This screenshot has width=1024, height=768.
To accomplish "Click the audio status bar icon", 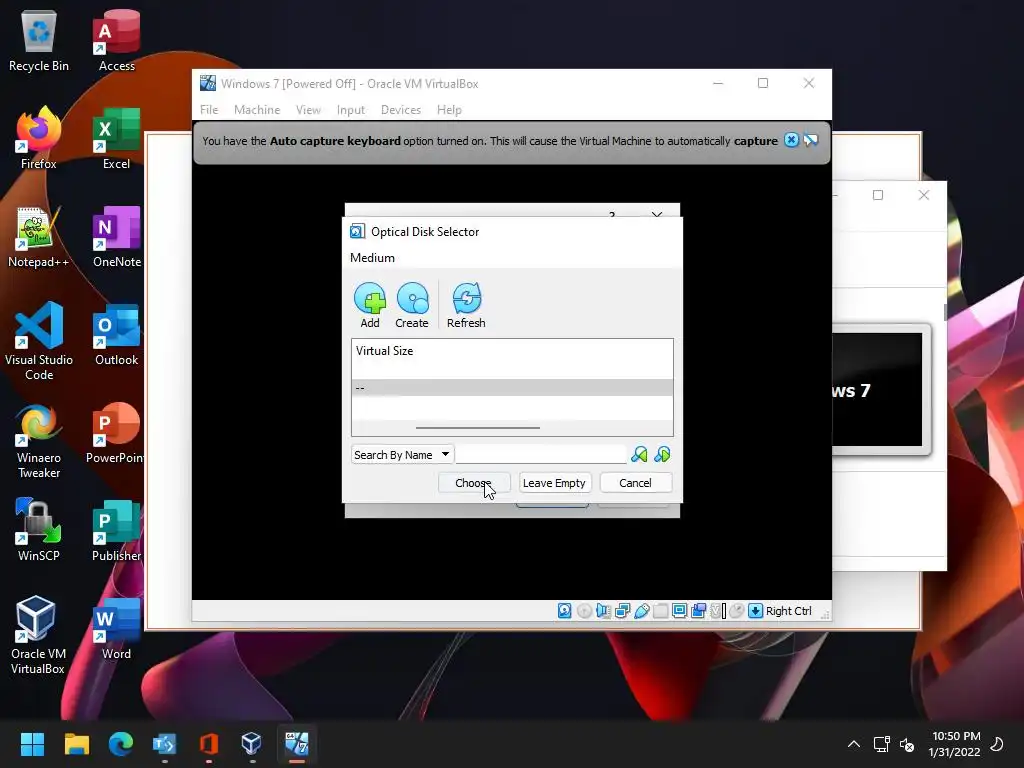I will [603, 611].
